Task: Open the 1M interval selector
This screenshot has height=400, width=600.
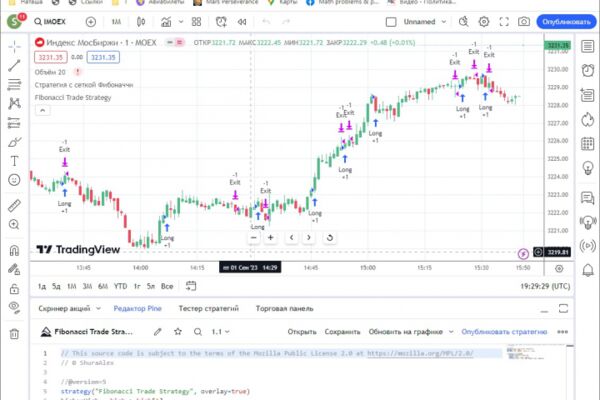Action: pyautogui.click(x=116, y=22)
